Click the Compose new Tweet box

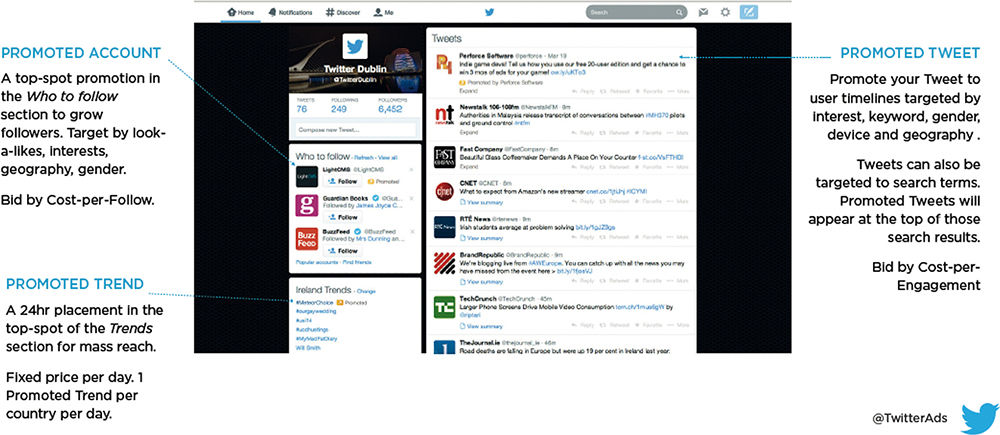(356, 129)
